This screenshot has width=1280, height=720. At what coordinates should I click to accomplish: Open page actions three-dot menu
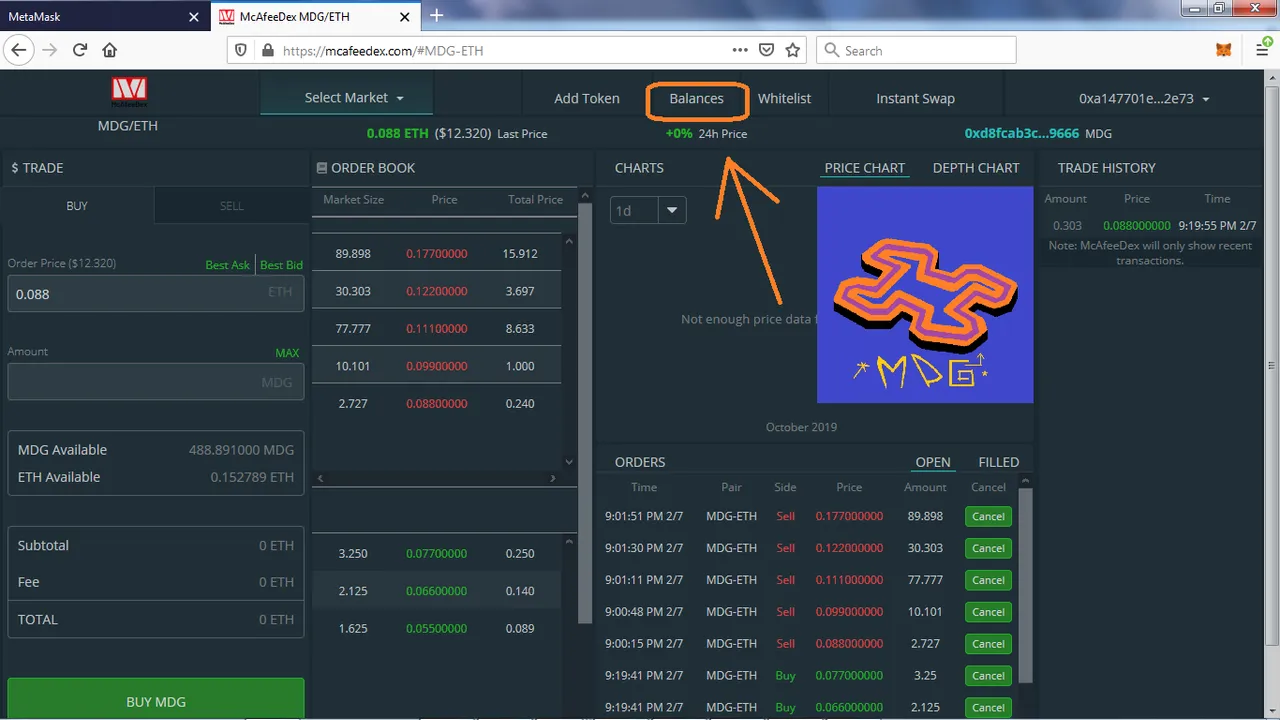click(740, 50)
